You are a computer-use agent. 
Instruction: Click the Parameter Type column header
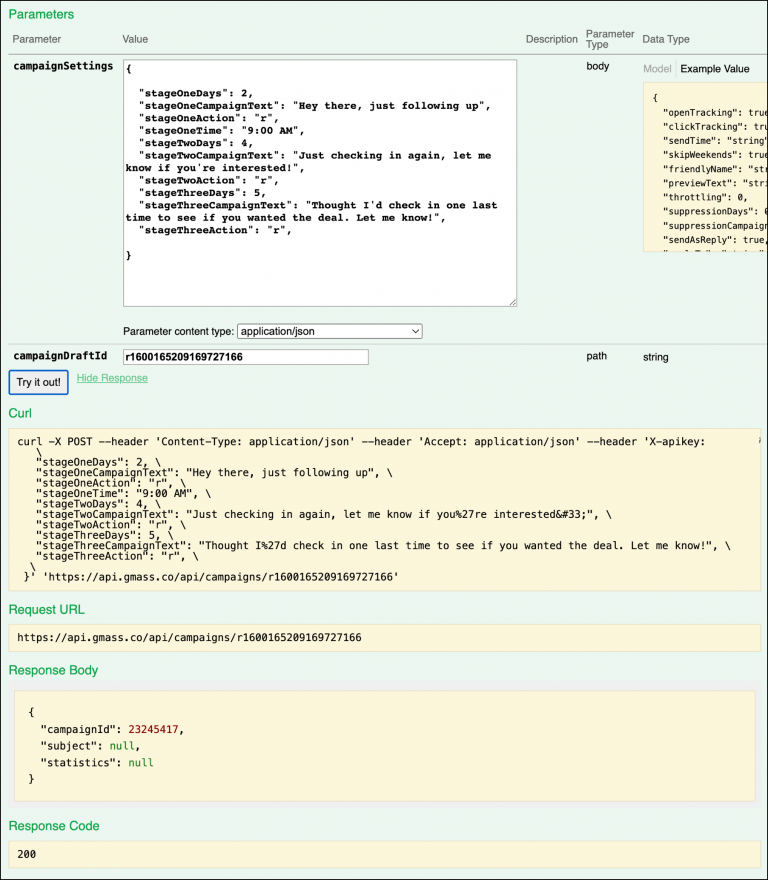click(609, 39)
